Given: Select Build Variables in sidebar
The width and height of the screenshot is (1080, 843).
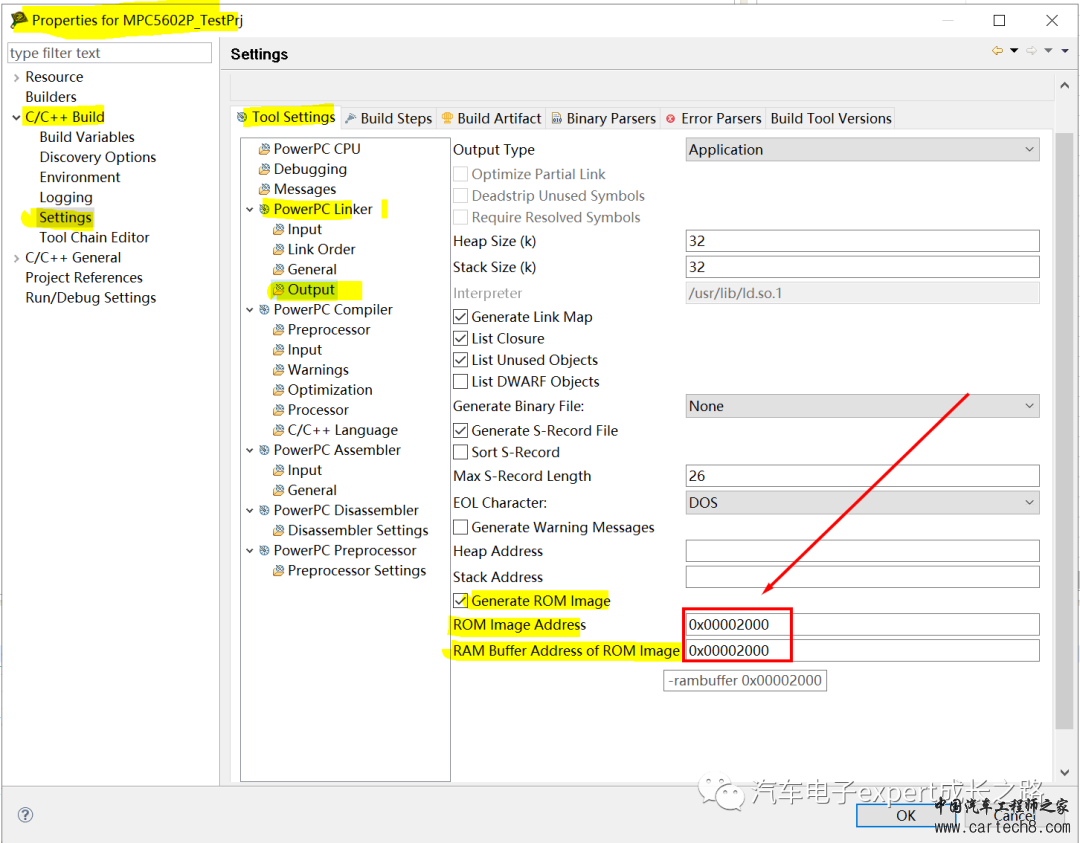Looking at the screenshot, I should click(87, 137).
